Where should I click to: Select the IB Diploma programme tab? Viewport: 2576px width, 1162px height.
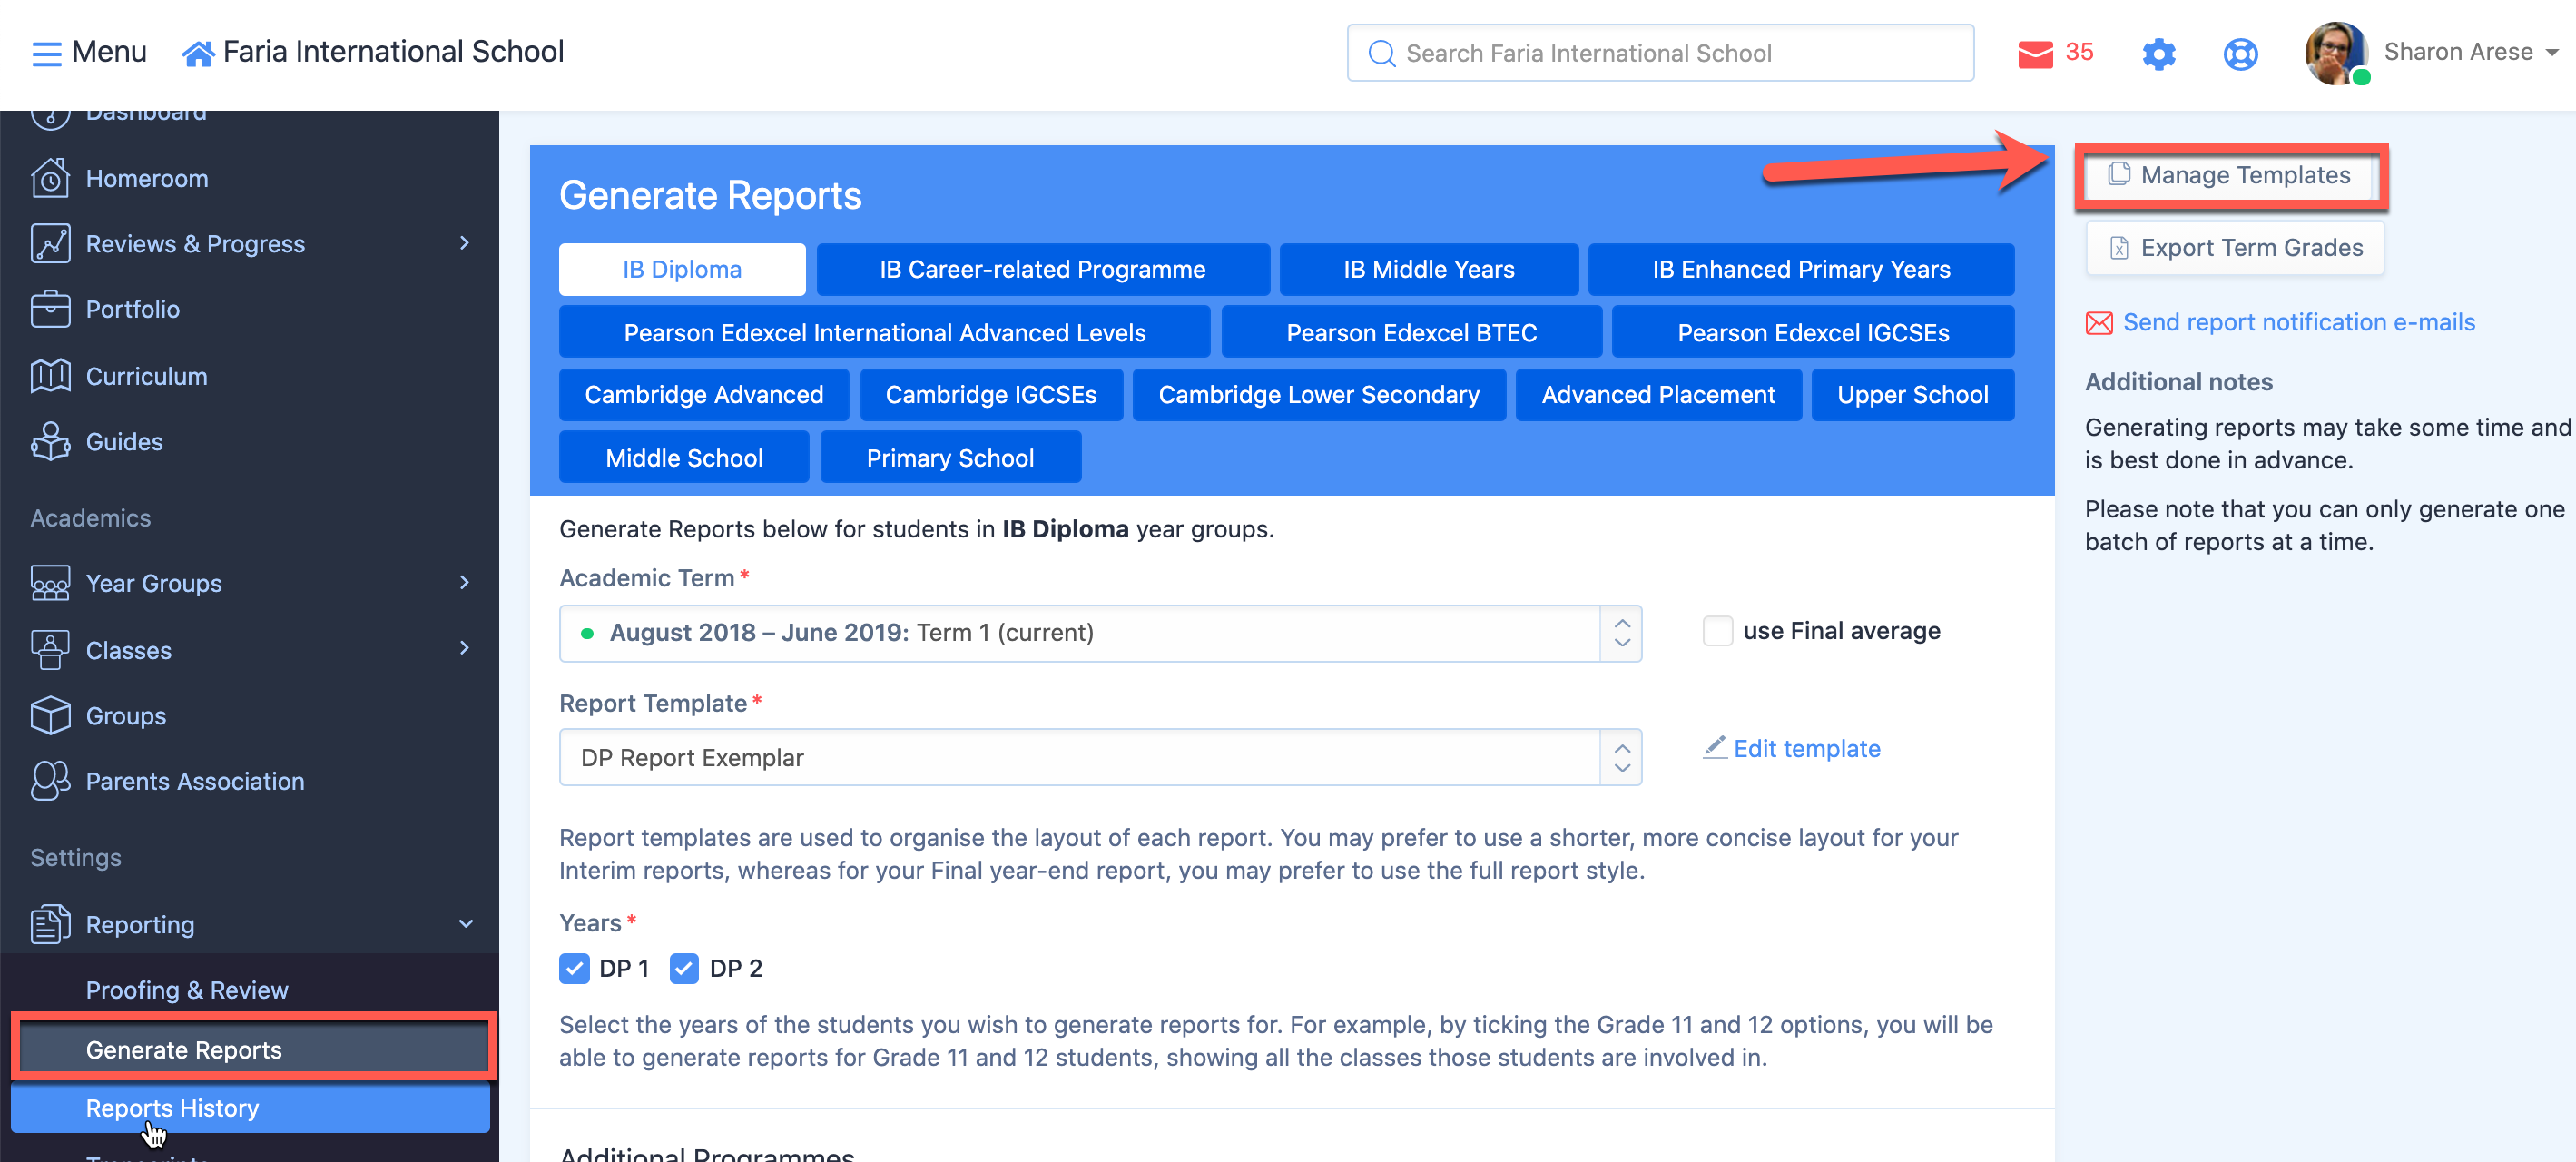coord(682,269)
